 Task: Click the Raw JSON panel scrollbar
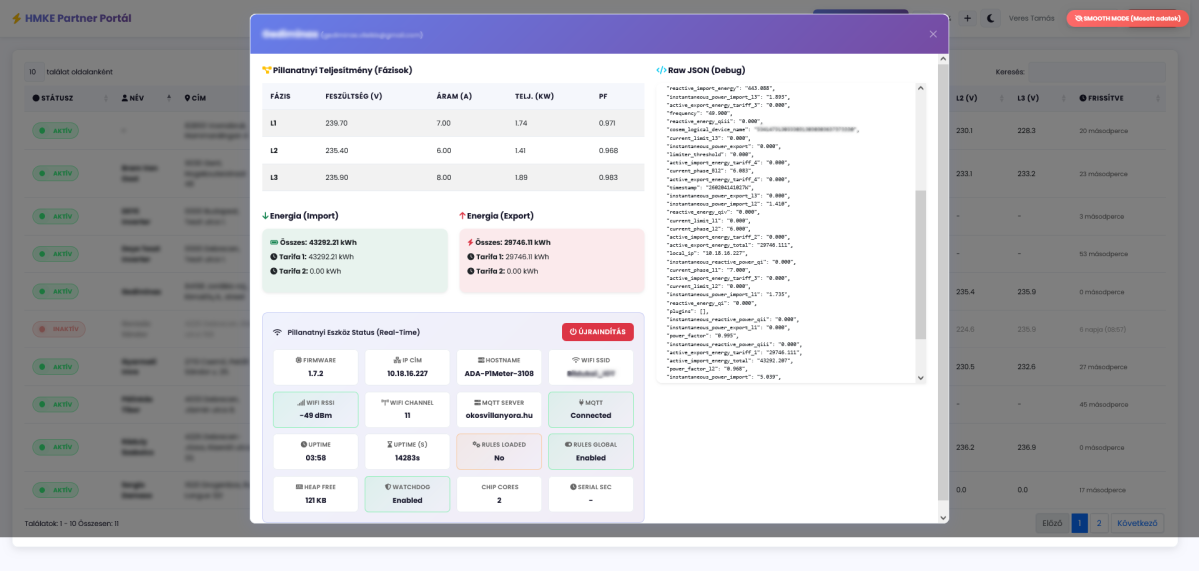[x=920, y=264]
